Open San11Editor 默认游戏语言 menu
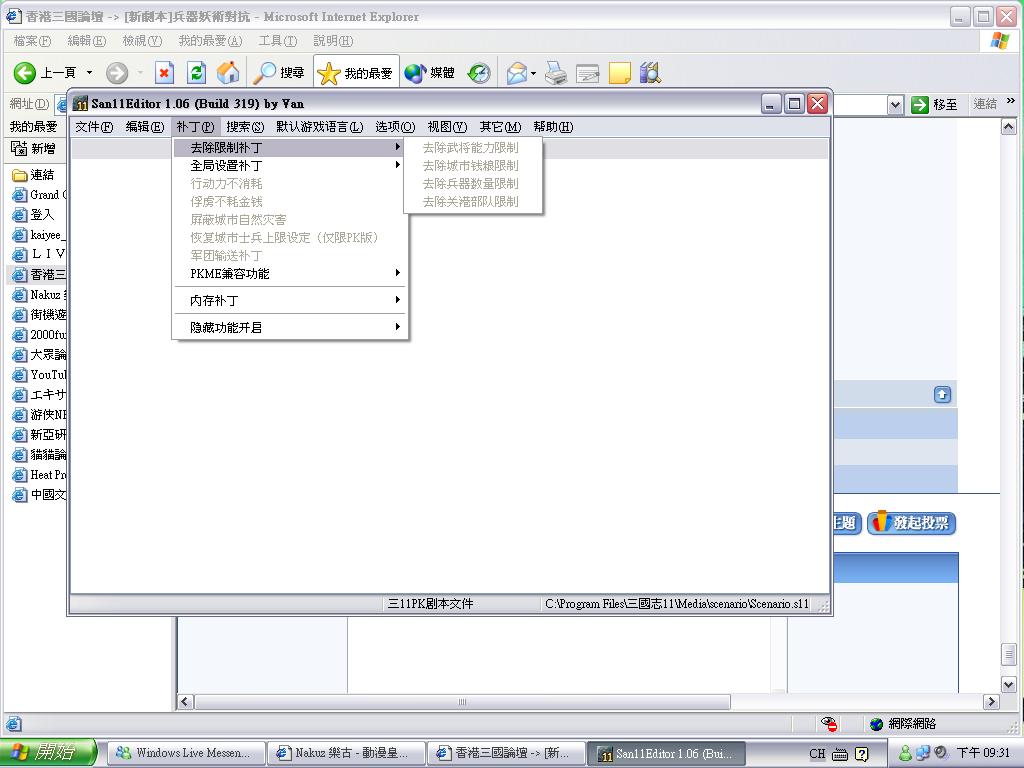Screen dimensions: 1024x768 pos(319,127)
